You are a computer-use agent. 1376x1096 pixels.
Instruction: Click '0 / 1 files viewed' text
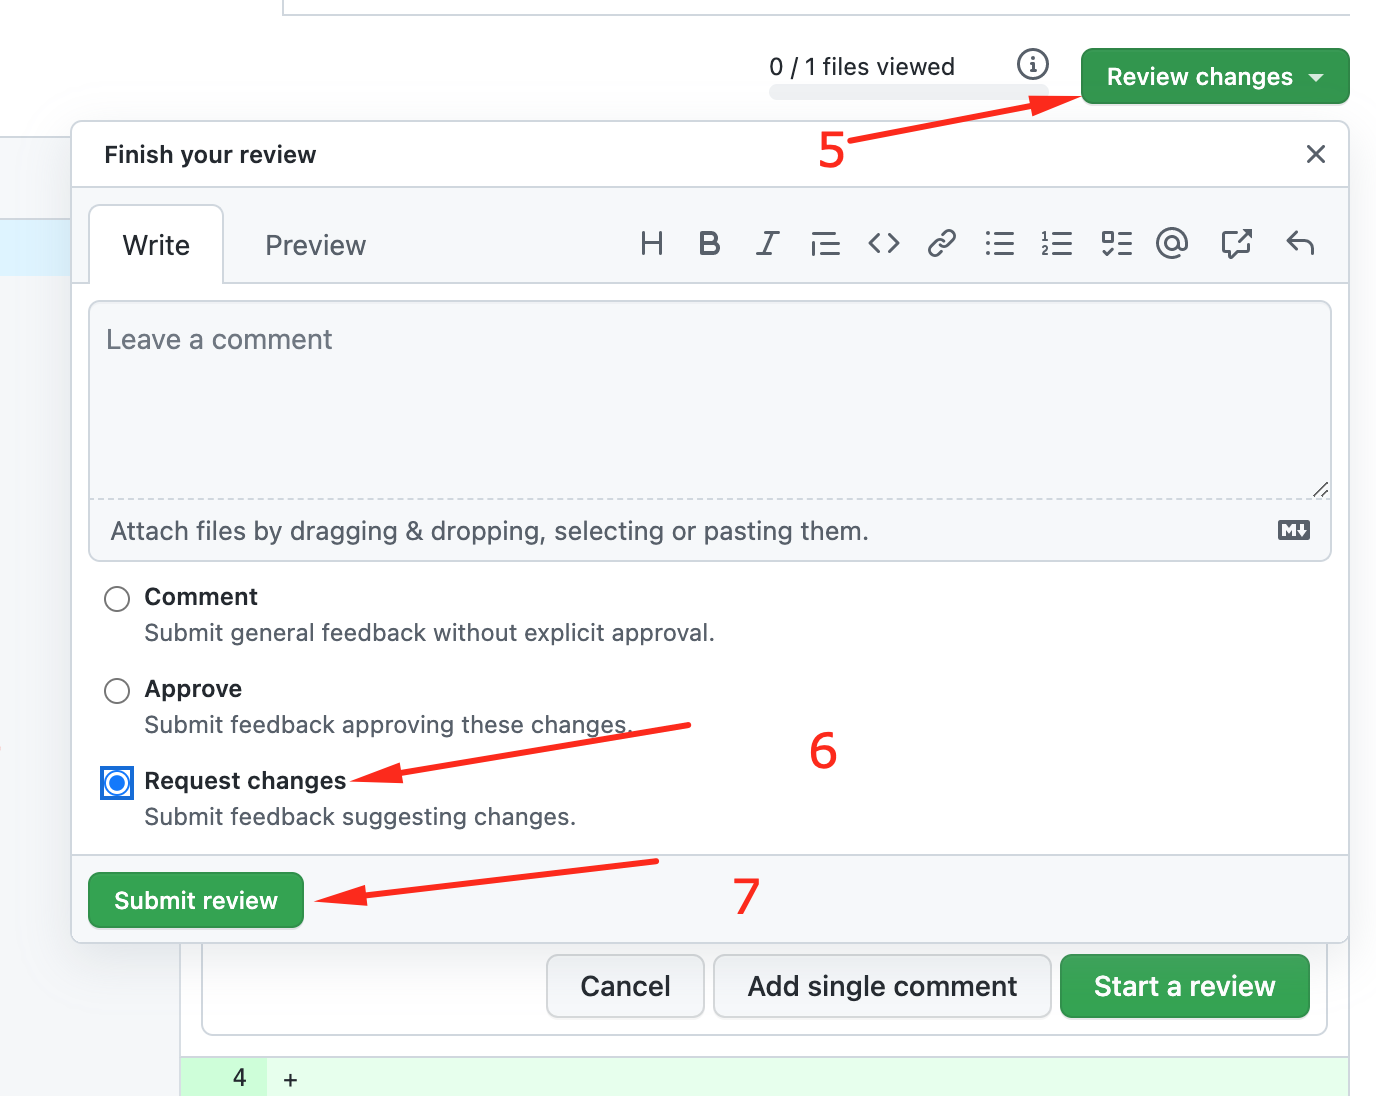pyautogui.click(x=862, y=67)
